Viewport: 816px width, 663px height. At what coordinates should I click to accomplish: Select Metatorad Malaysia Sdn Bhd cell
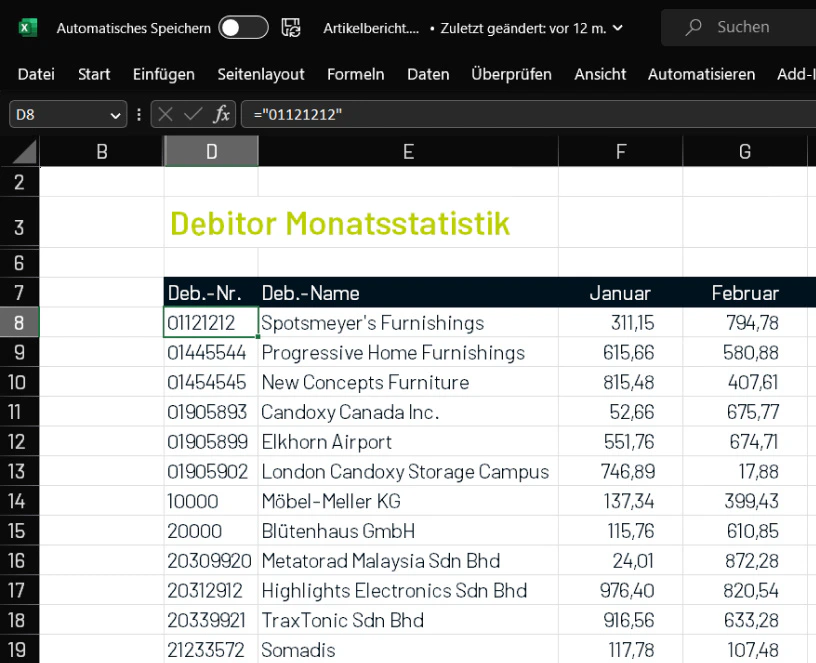coord(409,560)
